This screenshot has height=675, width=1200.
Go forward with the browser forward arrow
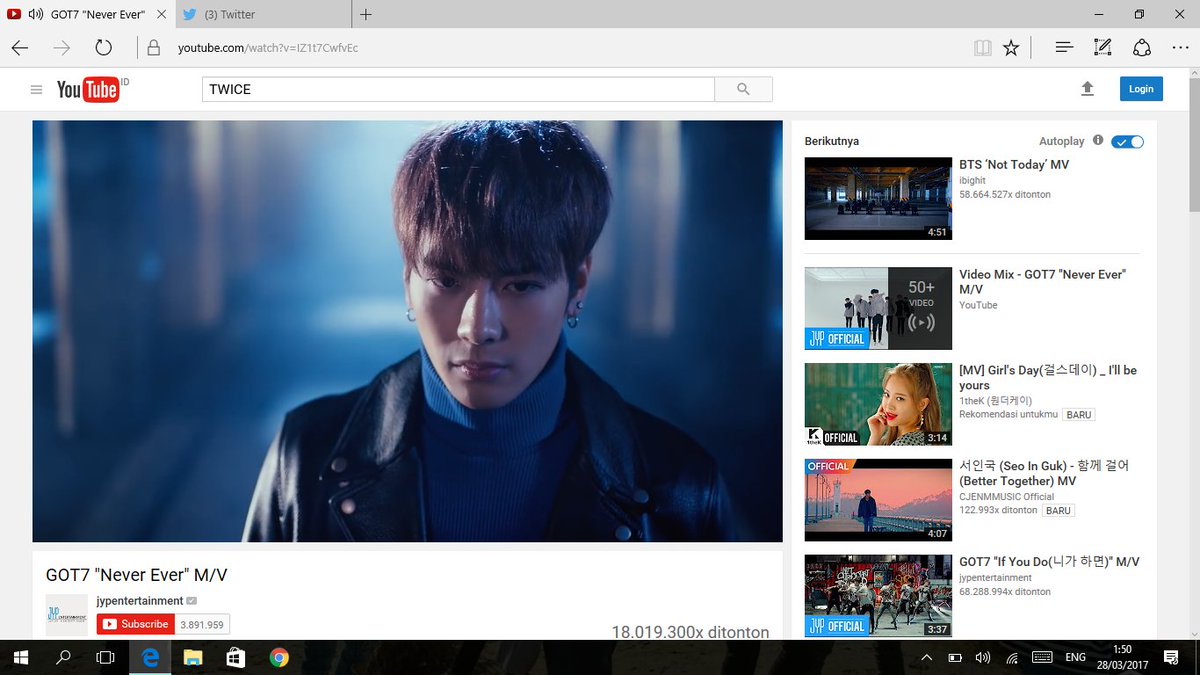(x=62, y=47)
